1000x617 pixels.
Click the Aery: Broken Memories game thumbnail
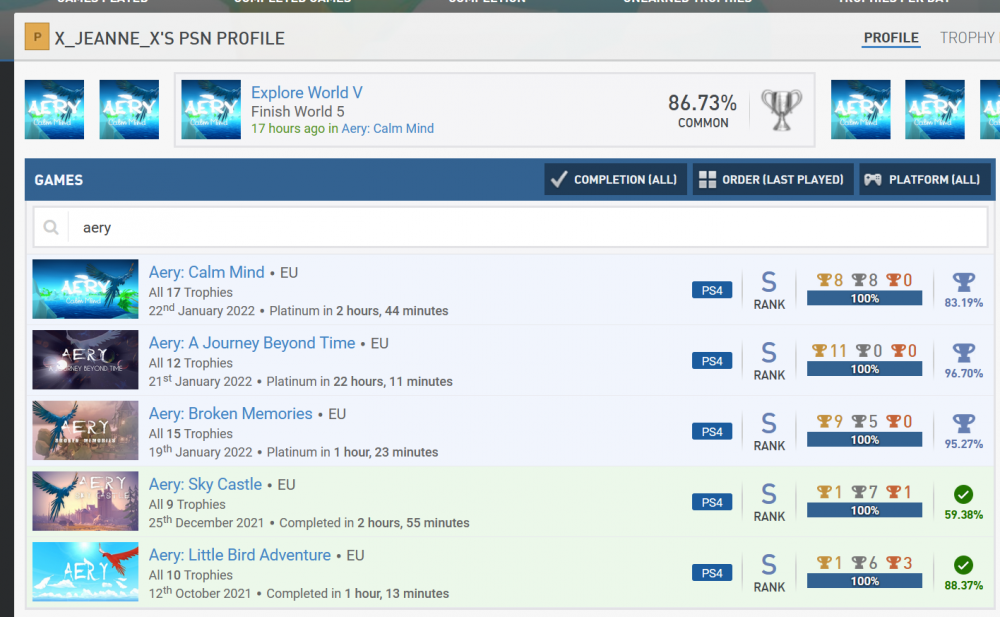coord(85,431)
